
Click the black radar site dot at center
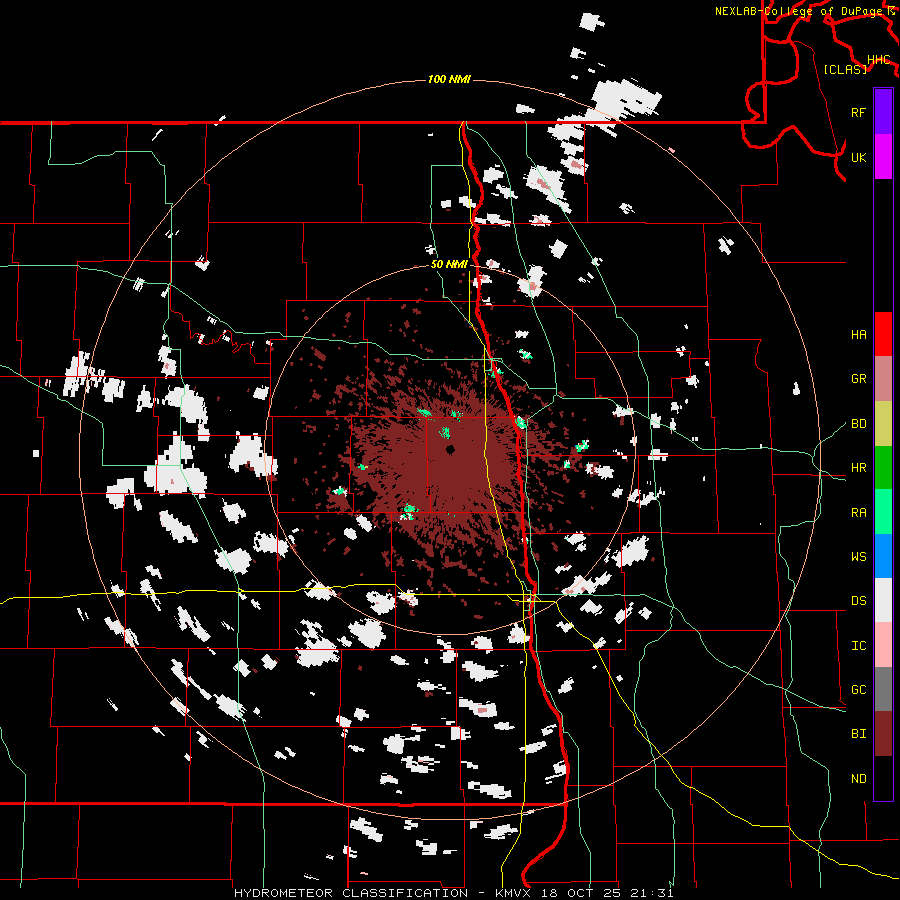click(451, 449)
